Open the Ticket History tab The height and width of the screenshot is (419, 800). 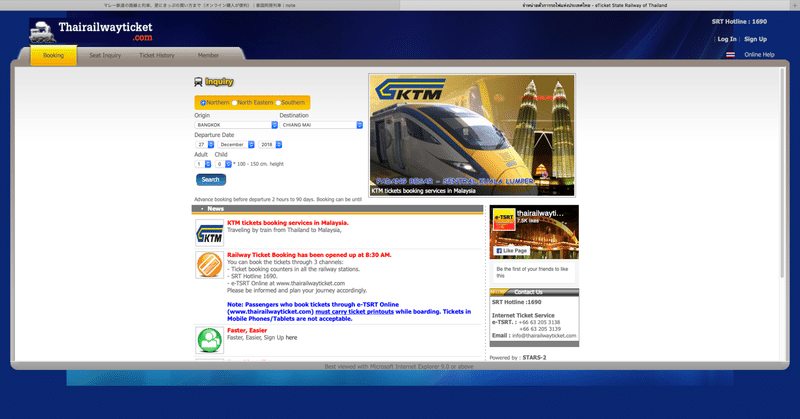(x=157, y=55)
